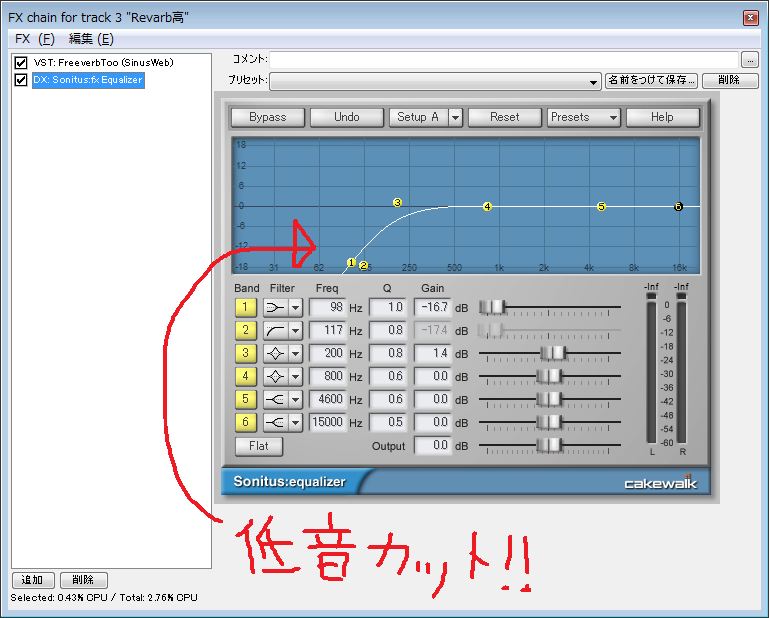Toggle VST FreeverbToo effect checkbox

[21, 63]
